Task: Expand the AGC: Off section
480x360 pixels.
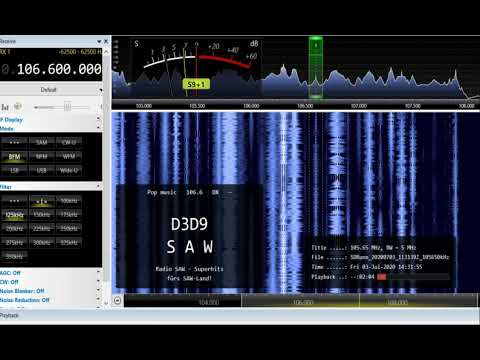Action: 98,273
